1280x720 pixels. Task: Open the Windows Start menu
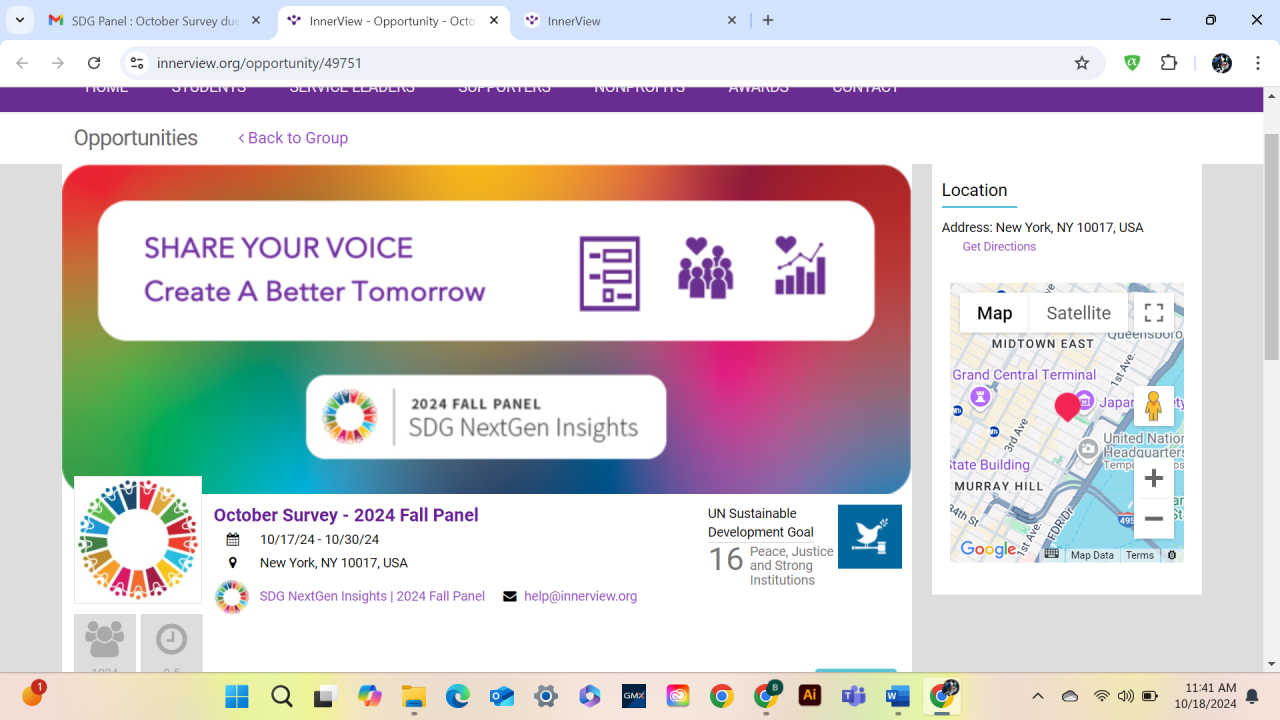tap(237, 696)
